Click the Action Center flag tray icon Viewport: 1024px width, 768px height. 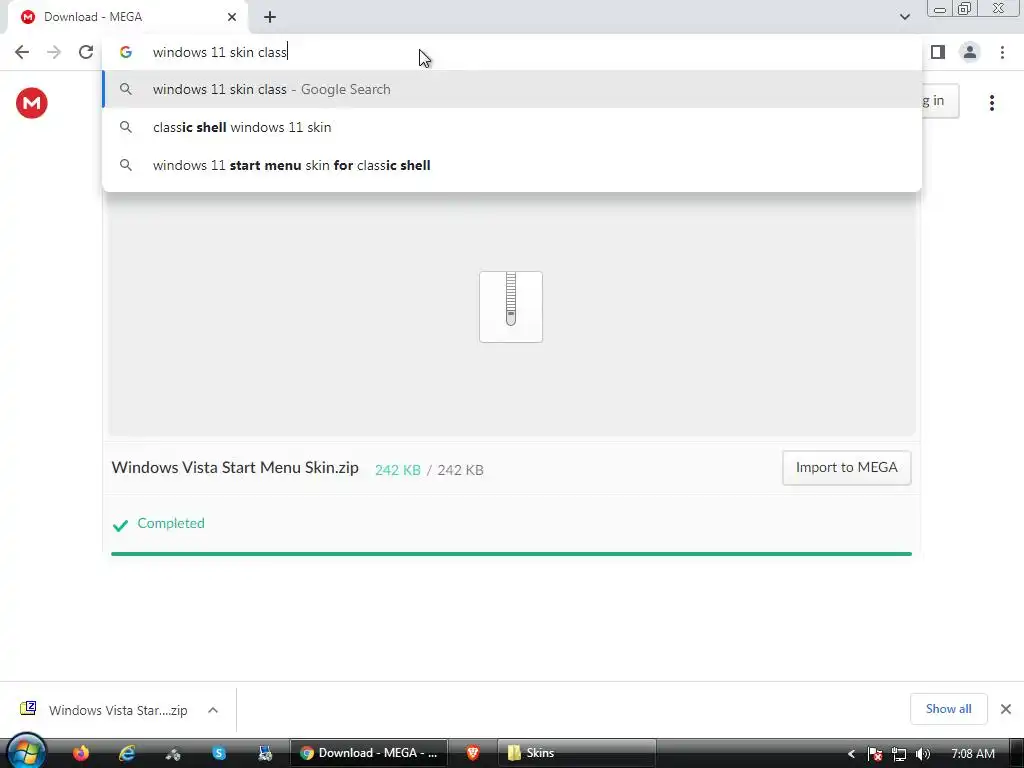click(x=875, y=754)
